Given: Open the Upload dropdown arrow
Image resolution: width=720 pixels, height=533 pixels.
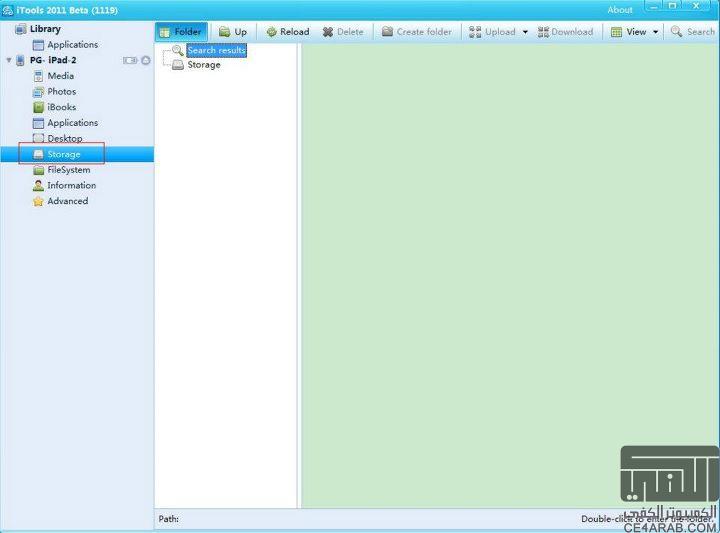Looking at the screenshot, I should [525, 32].
